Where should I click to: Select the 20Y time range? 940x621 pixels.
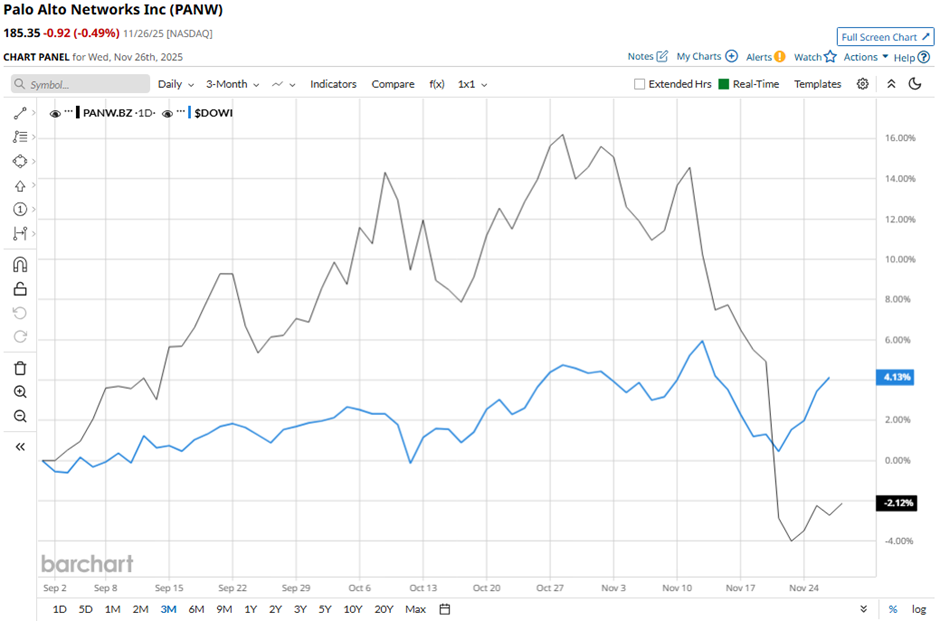pyautogui.click(x=384, y=609)
